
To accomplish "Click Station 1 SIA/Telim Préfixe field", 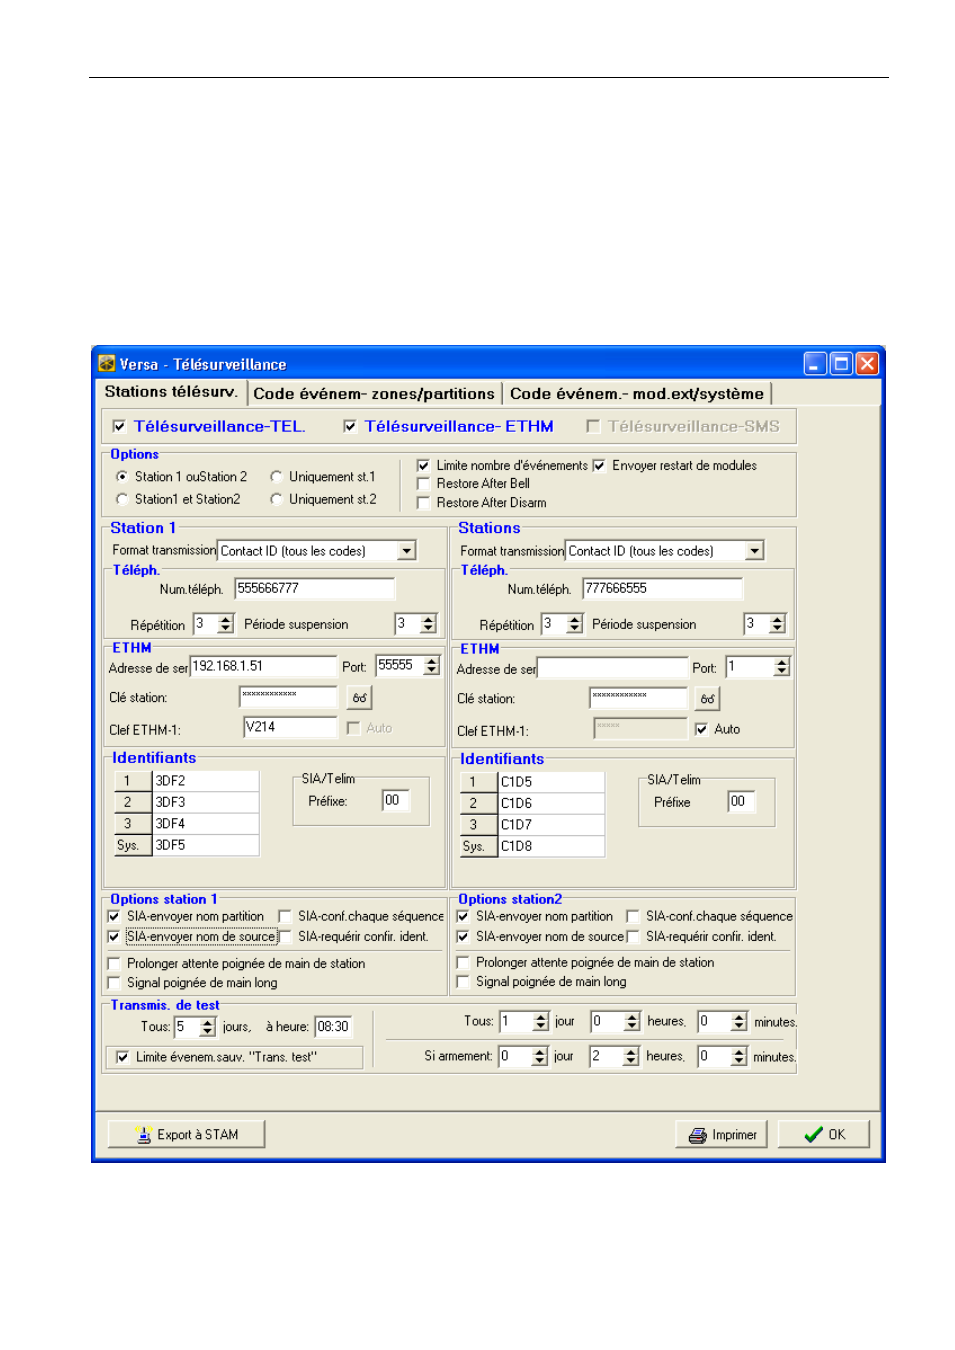I will pyautogui.click(x=396, y=801).
